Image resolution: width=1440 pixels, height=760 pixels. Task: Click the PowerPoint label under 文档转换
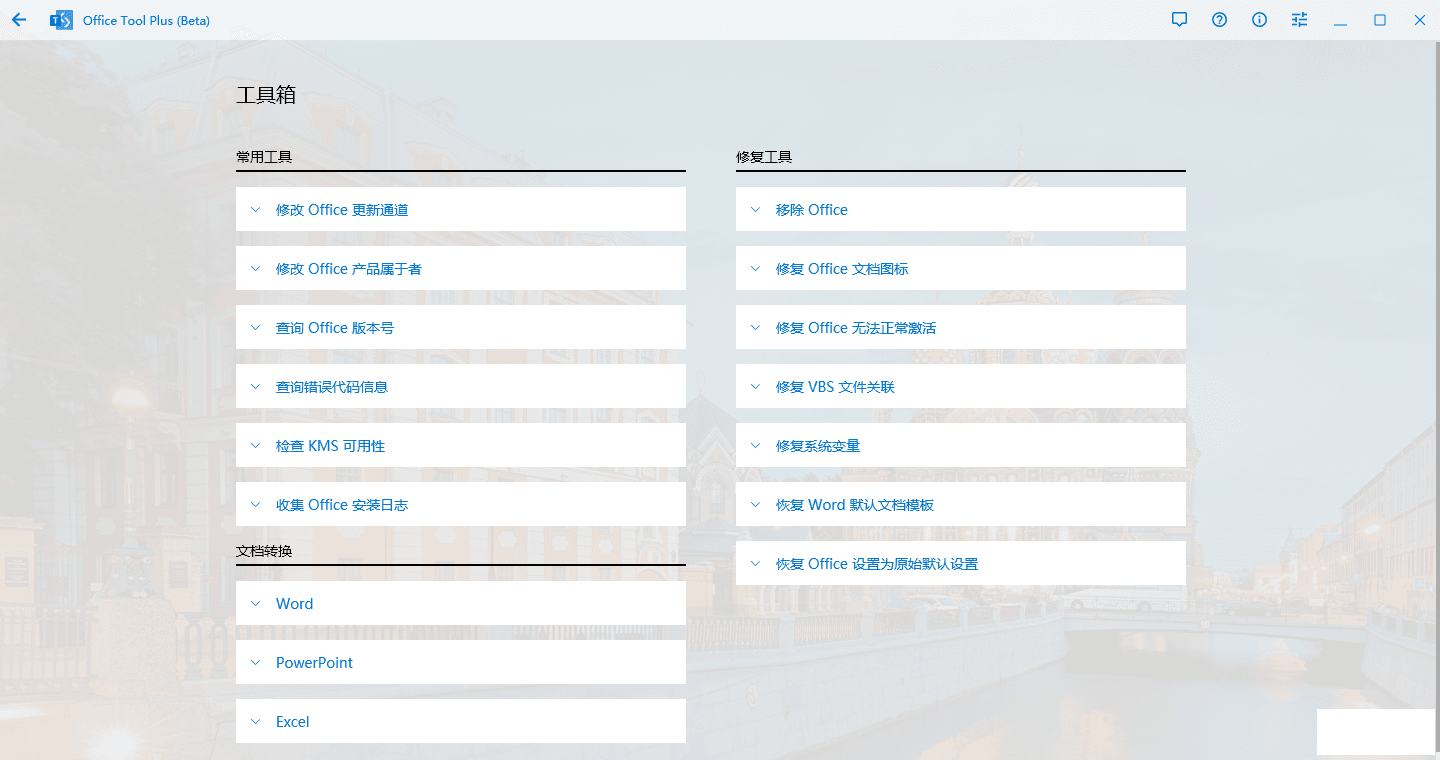pyautogui.click(x=315, y=663)
